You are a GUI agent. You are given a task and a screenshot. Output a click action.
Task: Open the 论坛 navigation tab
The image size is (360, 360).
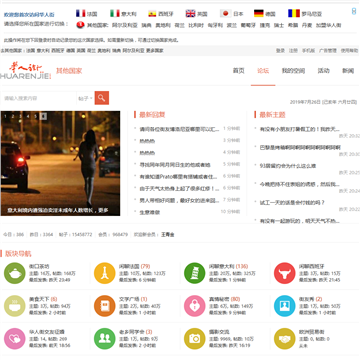point(263,71)
